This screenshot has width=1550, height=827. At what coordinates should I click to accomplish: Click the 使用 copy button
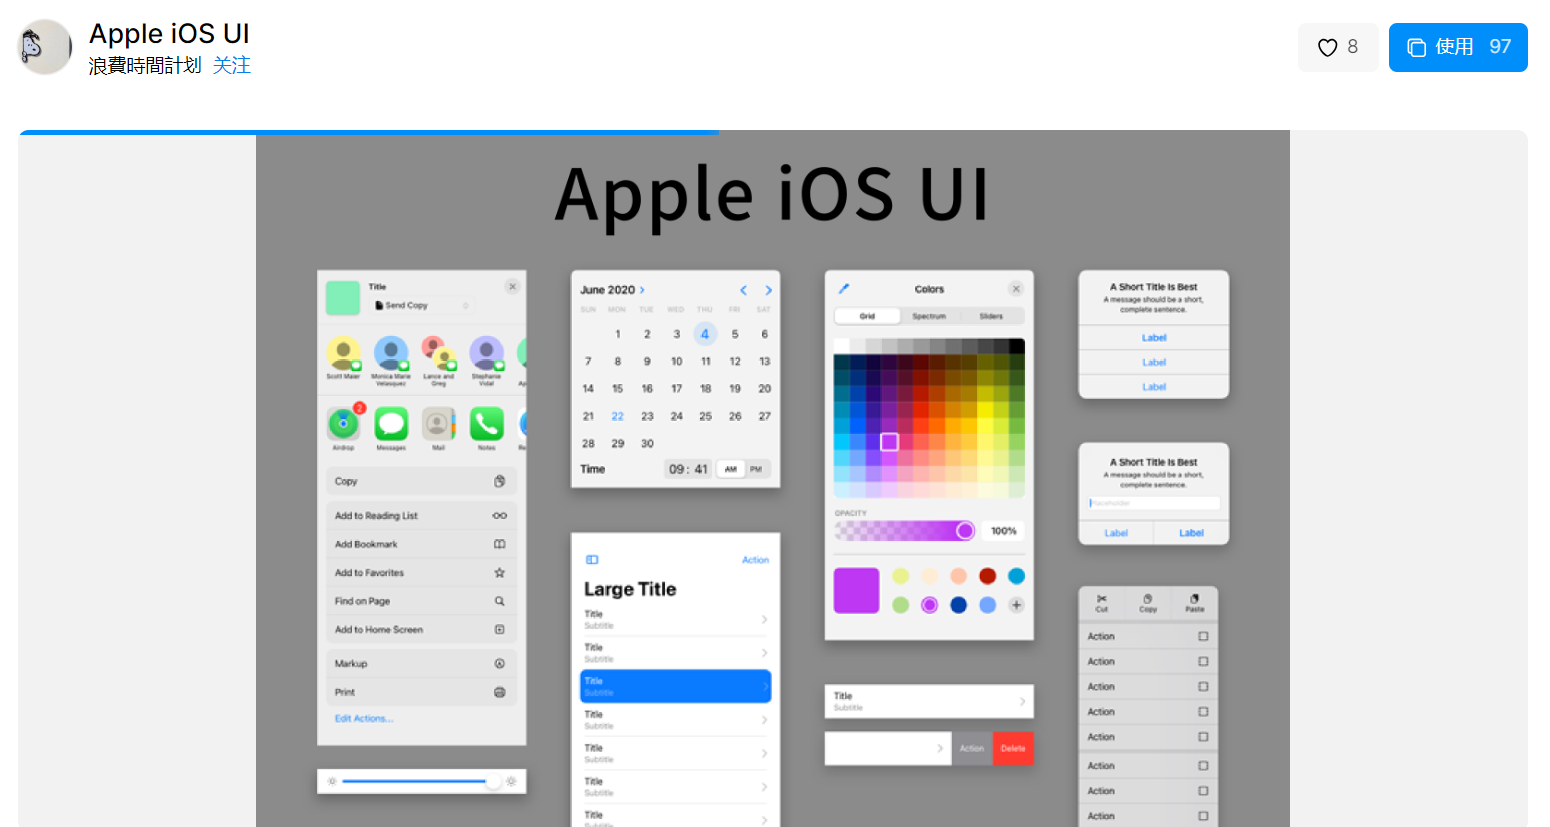coord(1458,47)
